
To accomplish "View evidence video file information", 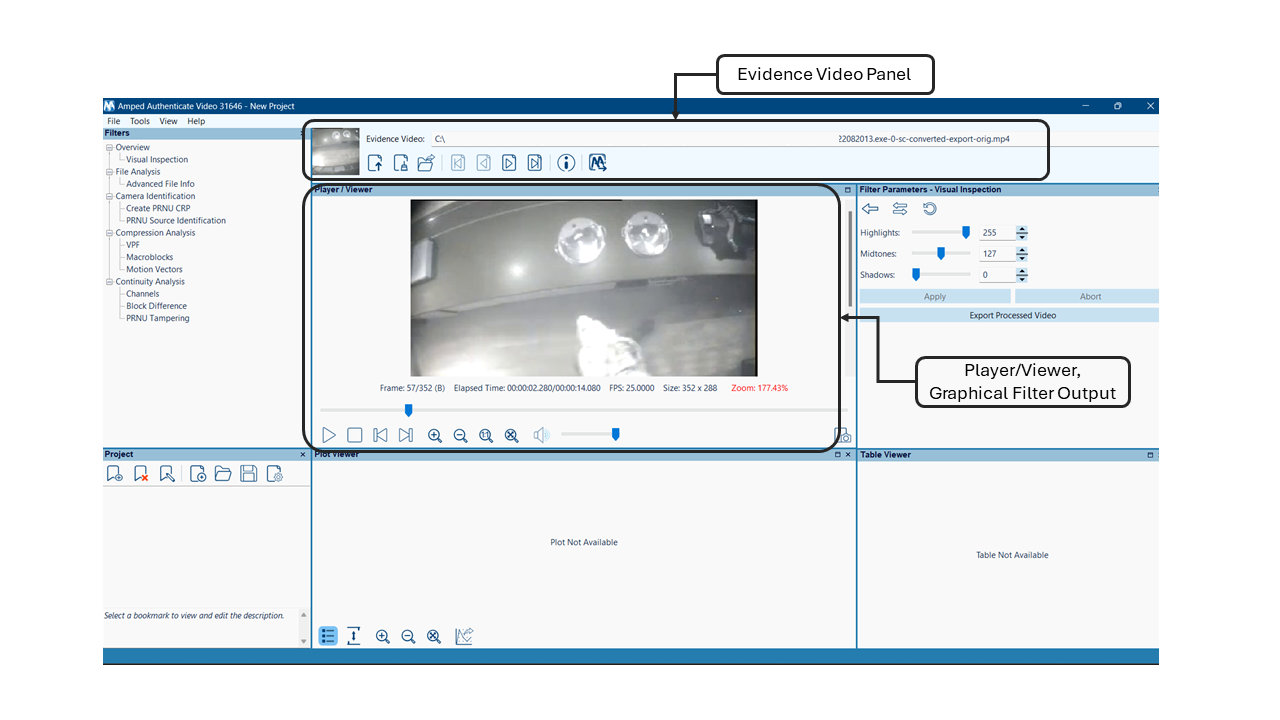I will click(566, 162).
